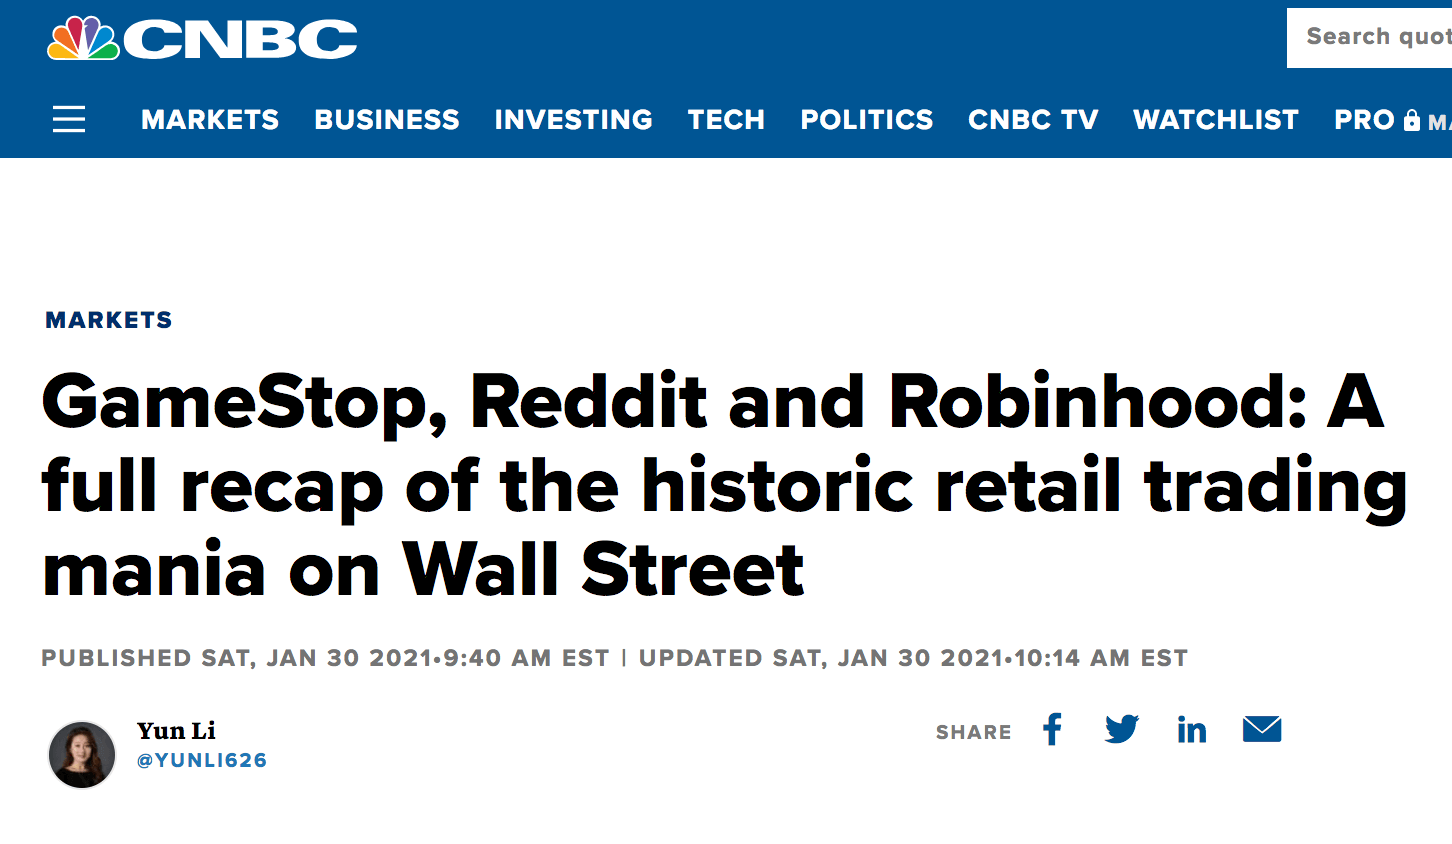Open author Yun Li's profile
The width and height of the screenshot is (1452, 844).
click(176, 730)
